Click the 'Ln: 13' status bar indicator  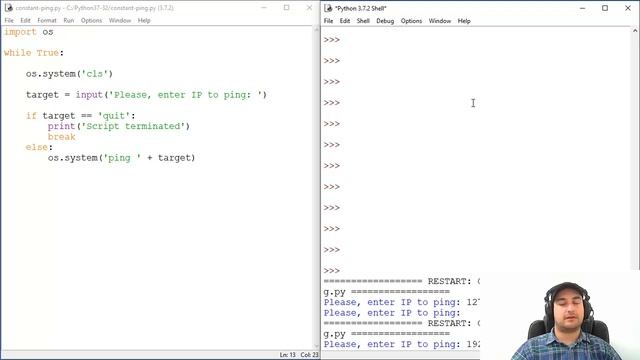287,355
